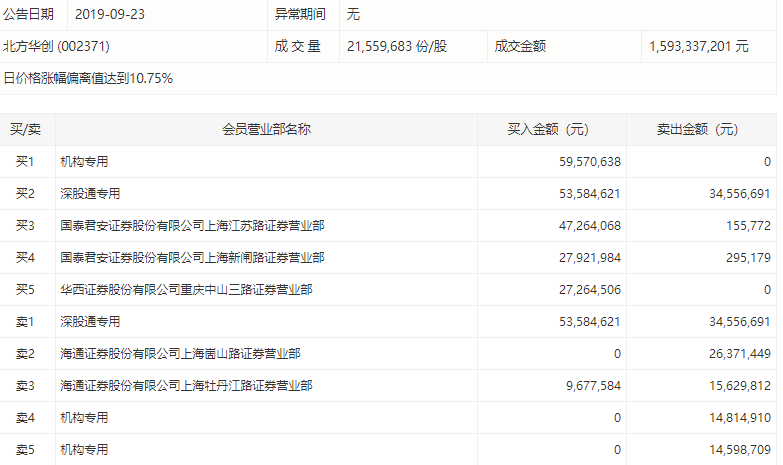Image resolution: width=783 pixels, height=465 pixels.
Task: Select the 买1 row label
Action: [25, 161]
